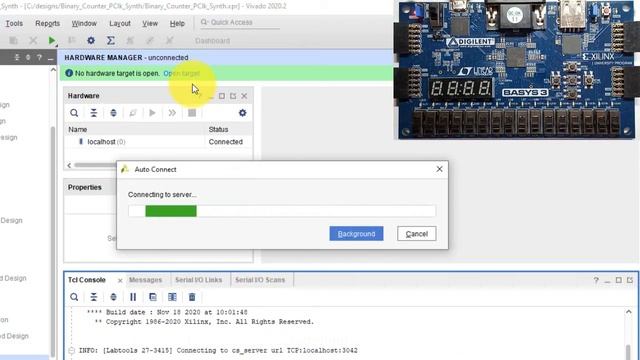The width and height of the screenshot is (640, 360).
Task: Click the sigma report toolbar icon
Action: 110,40
